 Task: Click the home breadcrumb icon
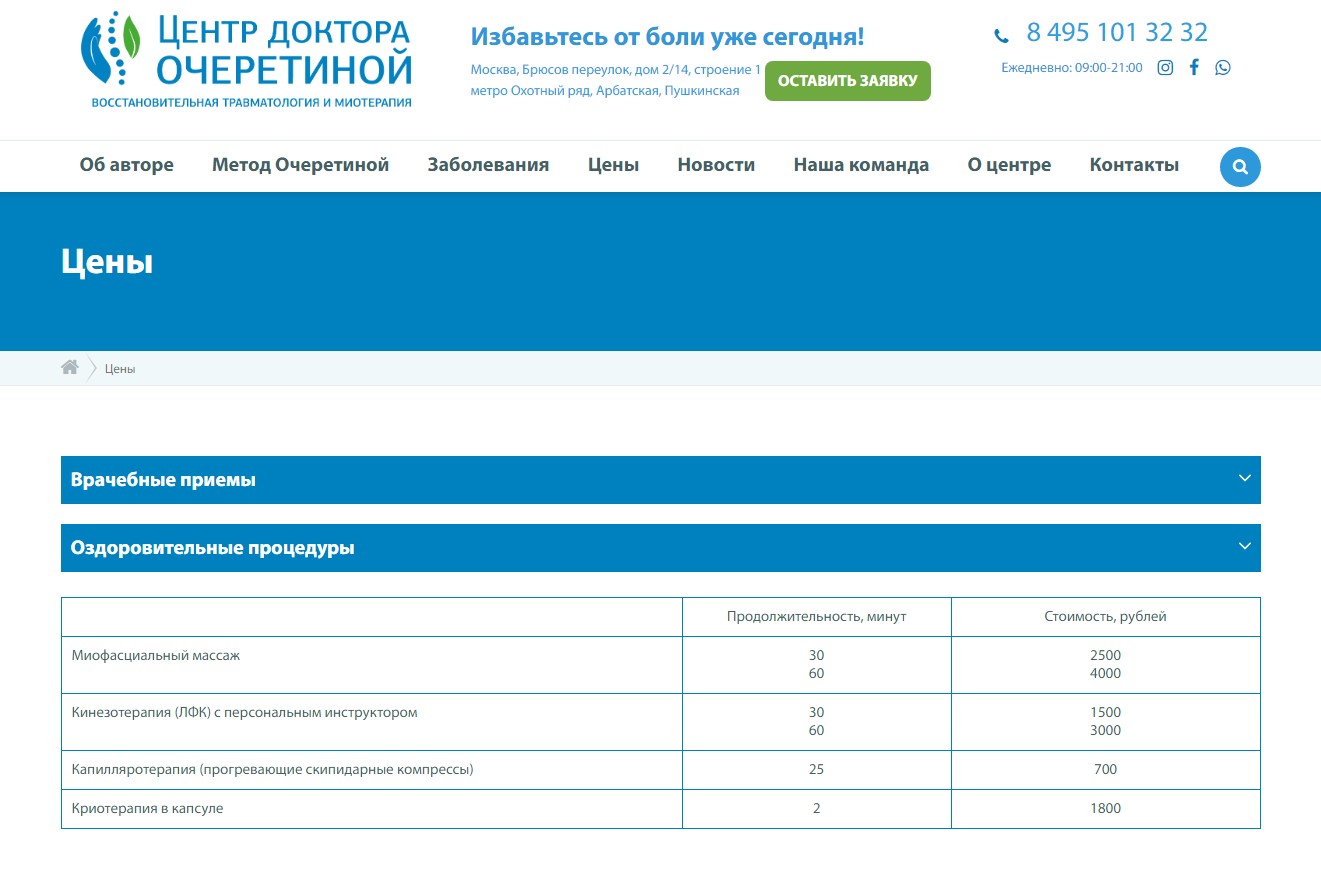[x=70, y=367]
